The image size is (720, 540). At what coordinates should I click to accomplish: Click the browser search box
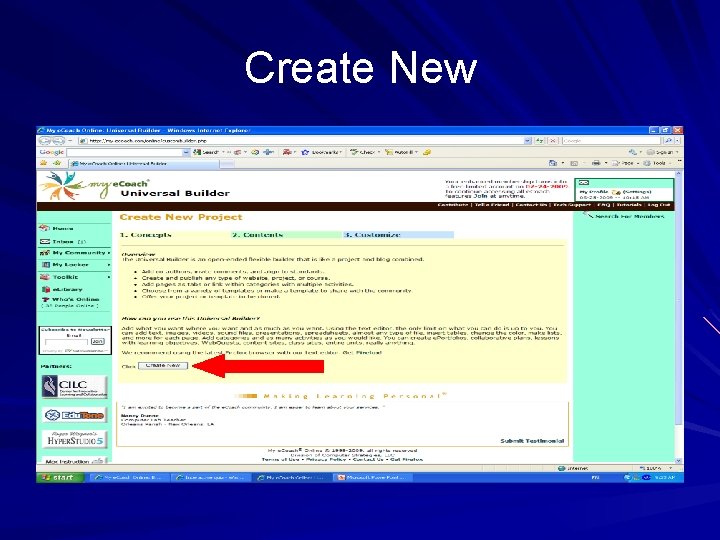click(612, 141)
